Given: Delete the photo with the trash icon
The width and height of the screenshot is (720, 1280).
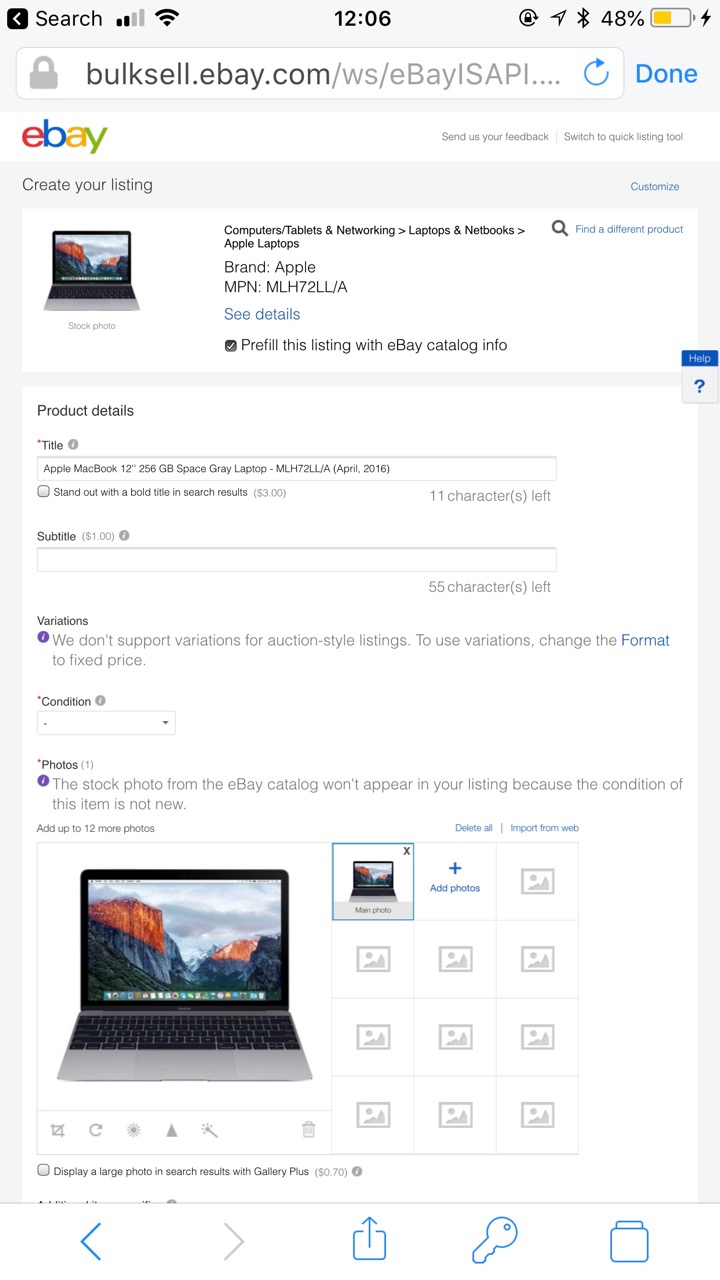Looking at the screenshot, I should (309, 1130).
